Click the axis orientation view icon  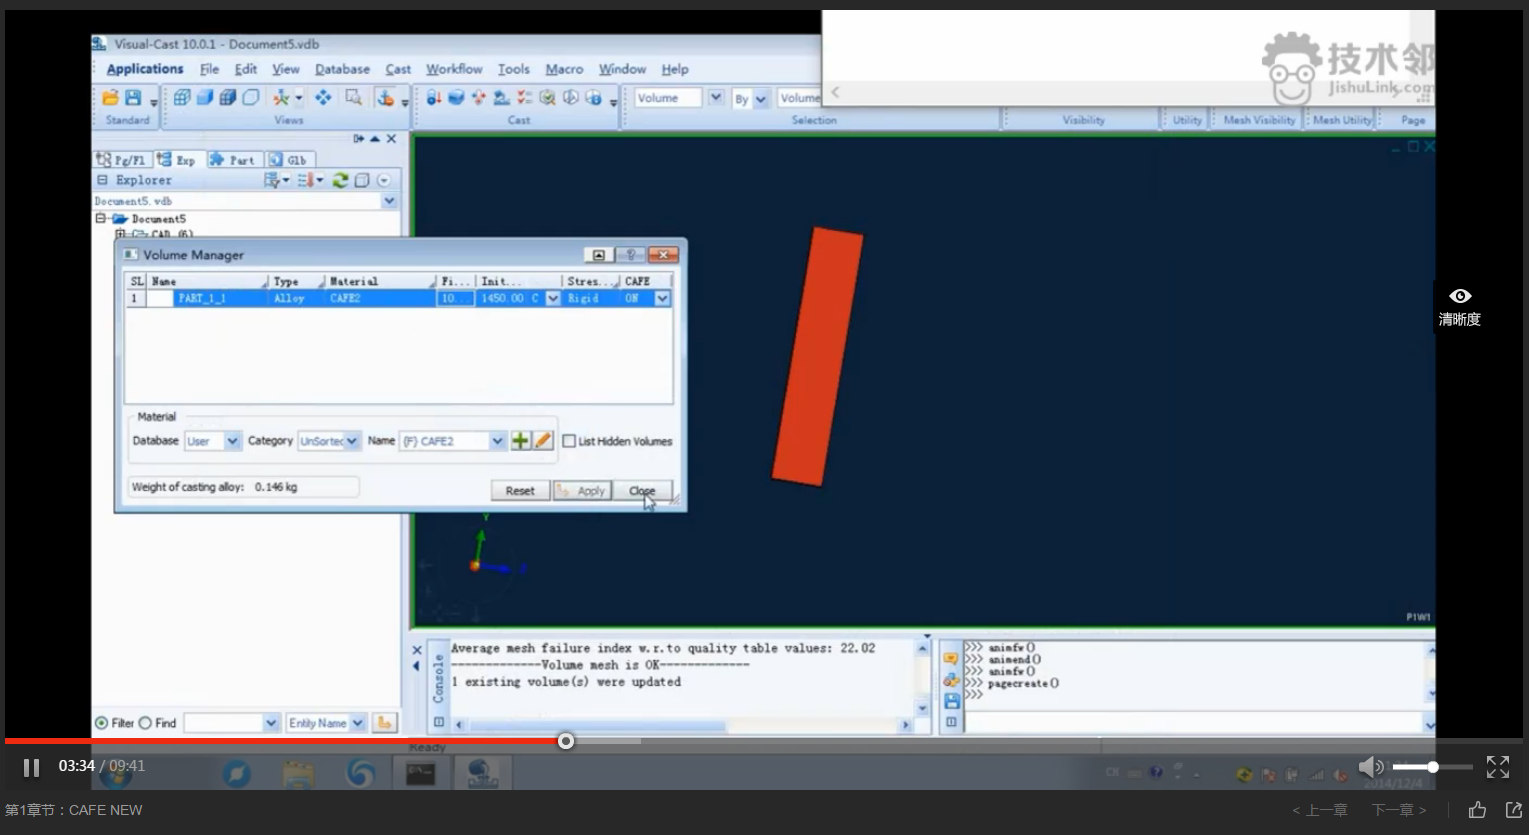(x=282, y=98)
